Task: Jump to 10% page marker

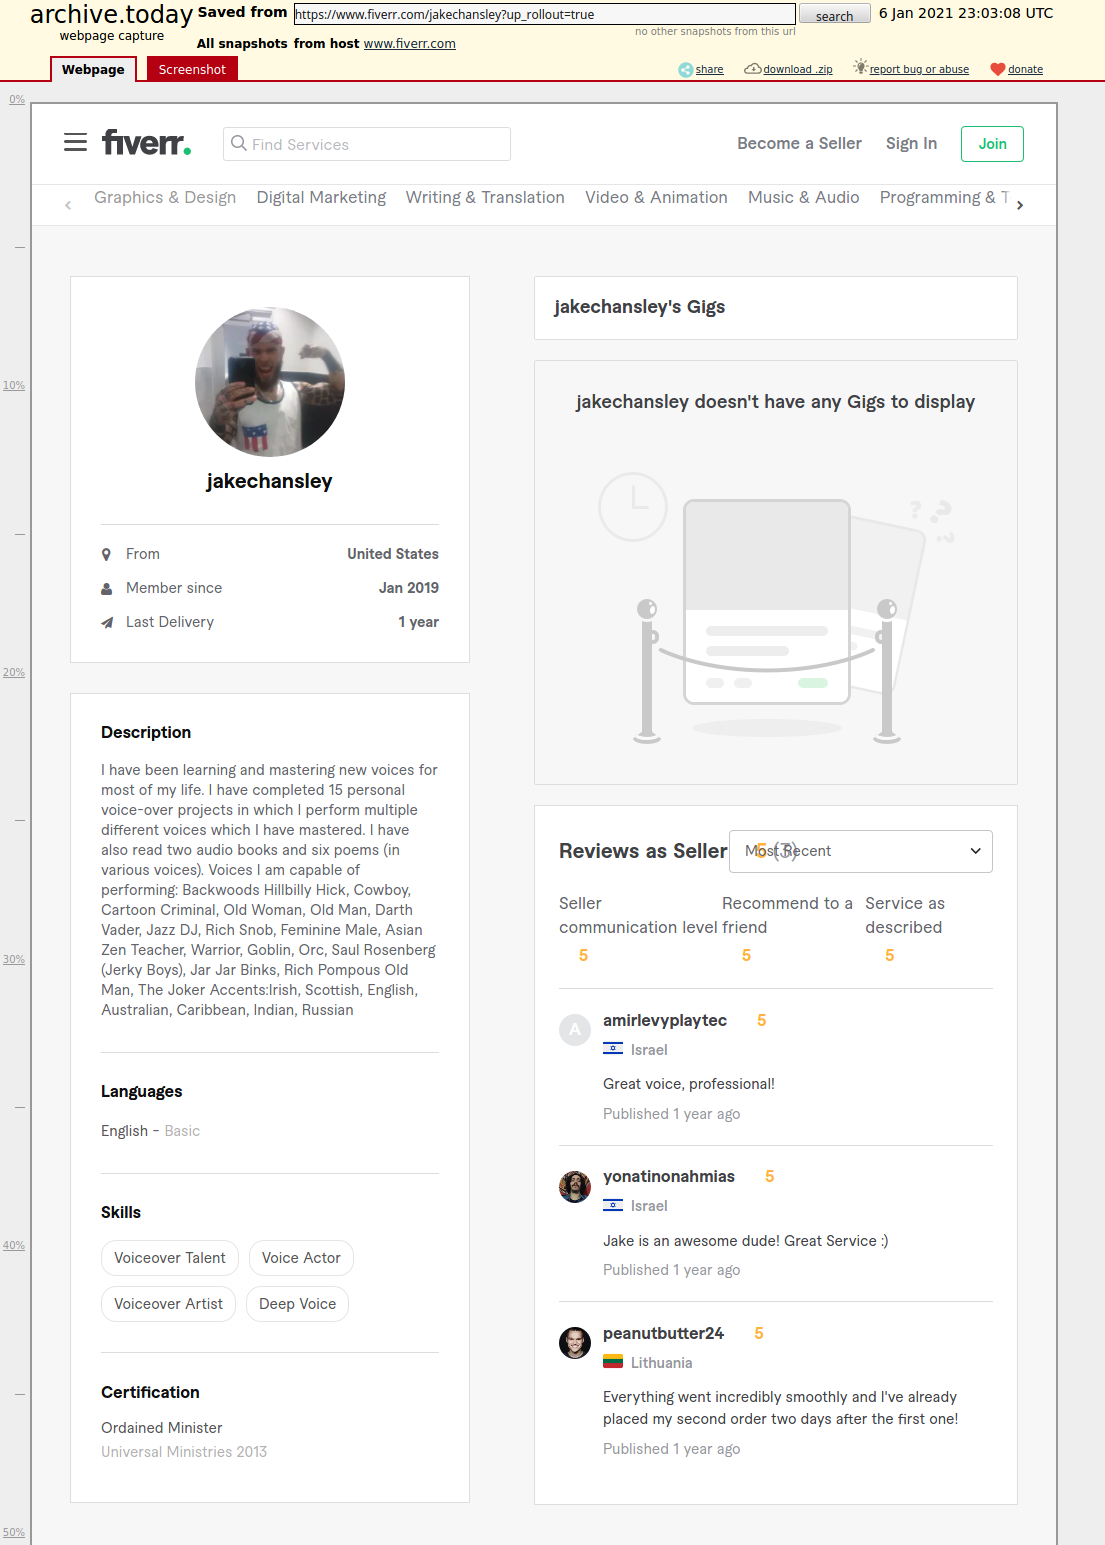Action: click(13, 385)
